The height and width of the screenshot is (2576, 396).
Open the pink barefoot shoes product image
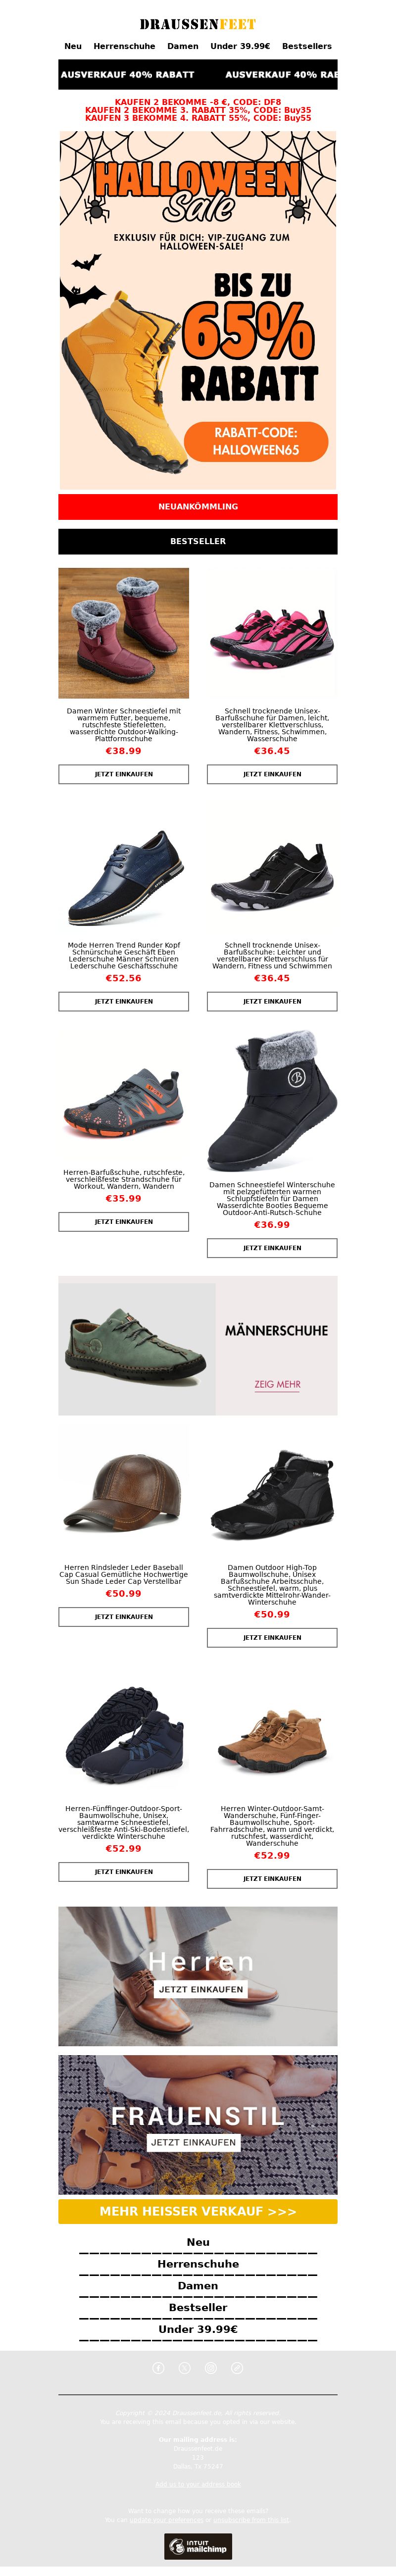point(272,633)
